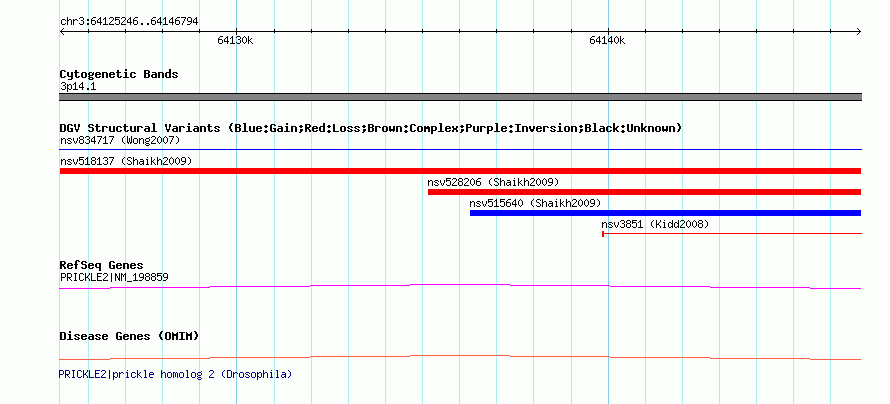
Task: Select the RefSeq Genes track title
Action: [102, 266]
